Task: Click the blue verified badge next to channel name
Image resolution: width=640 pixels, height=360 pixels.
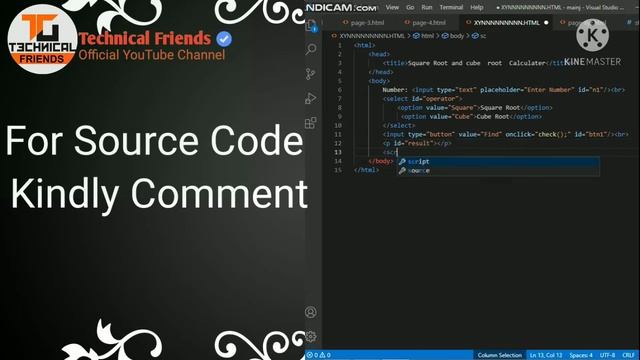Action: click(224, 39)
